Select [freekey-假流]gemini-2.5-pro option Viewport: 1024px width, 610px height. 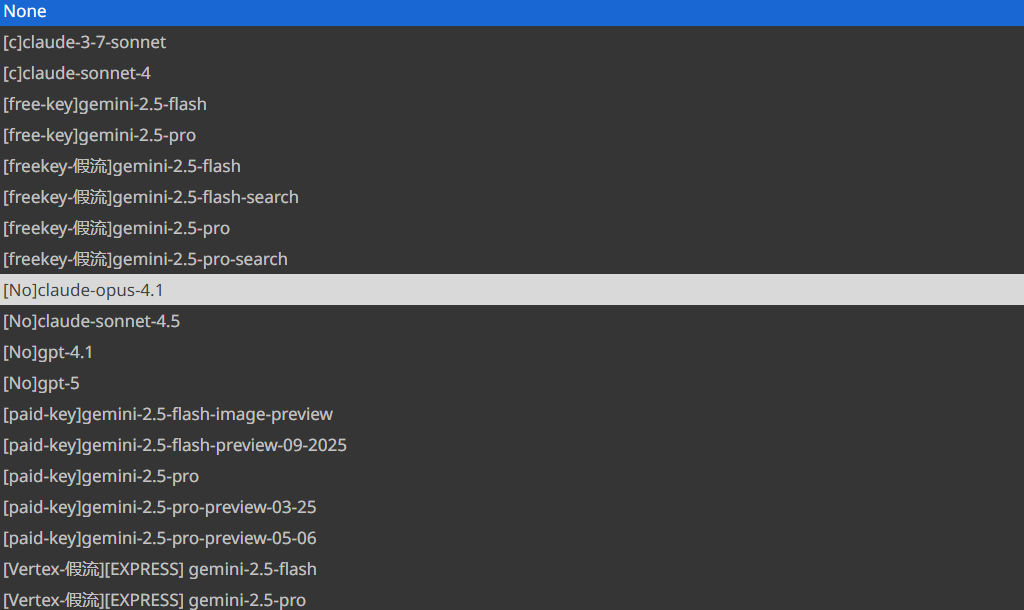click(x=512, y=228)
